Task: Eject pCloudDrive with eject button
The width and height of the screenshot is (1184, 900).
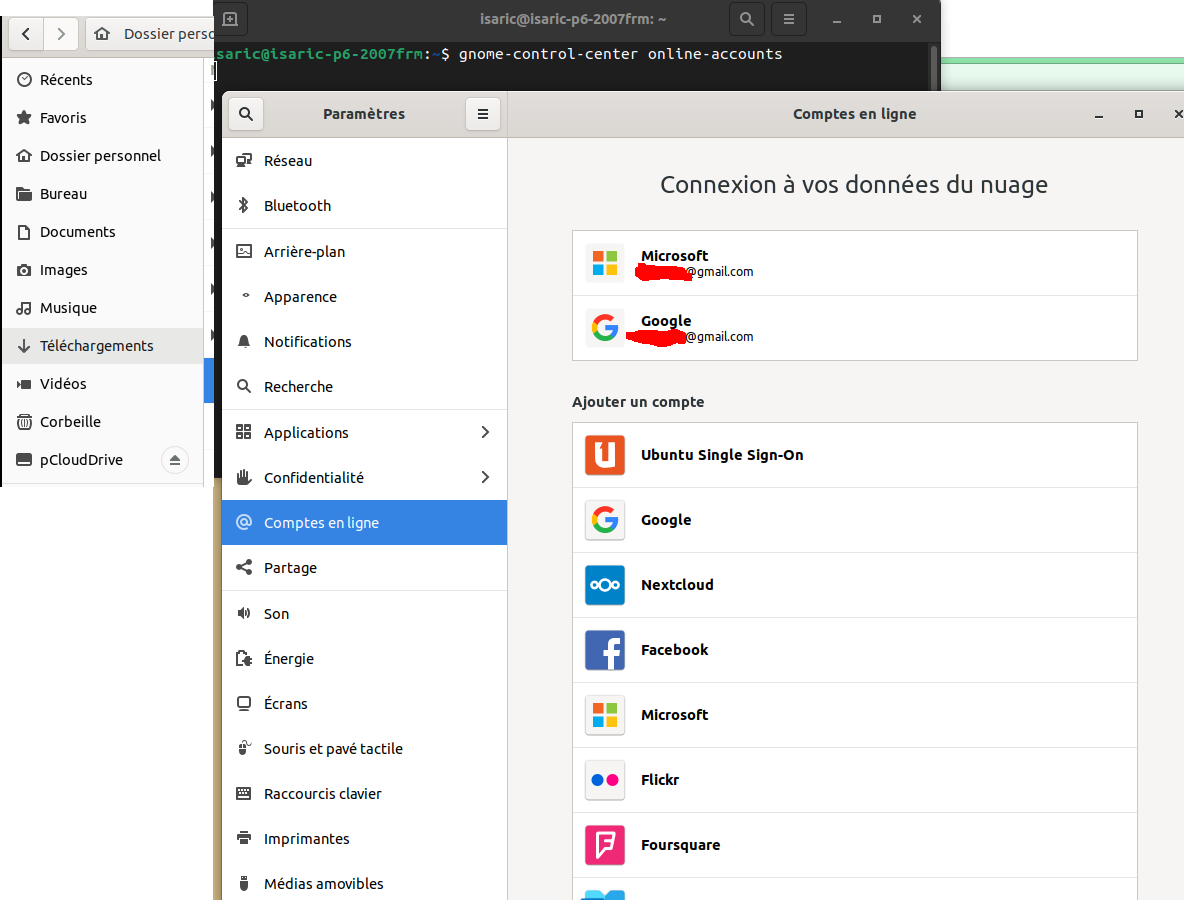Action: 174,460
